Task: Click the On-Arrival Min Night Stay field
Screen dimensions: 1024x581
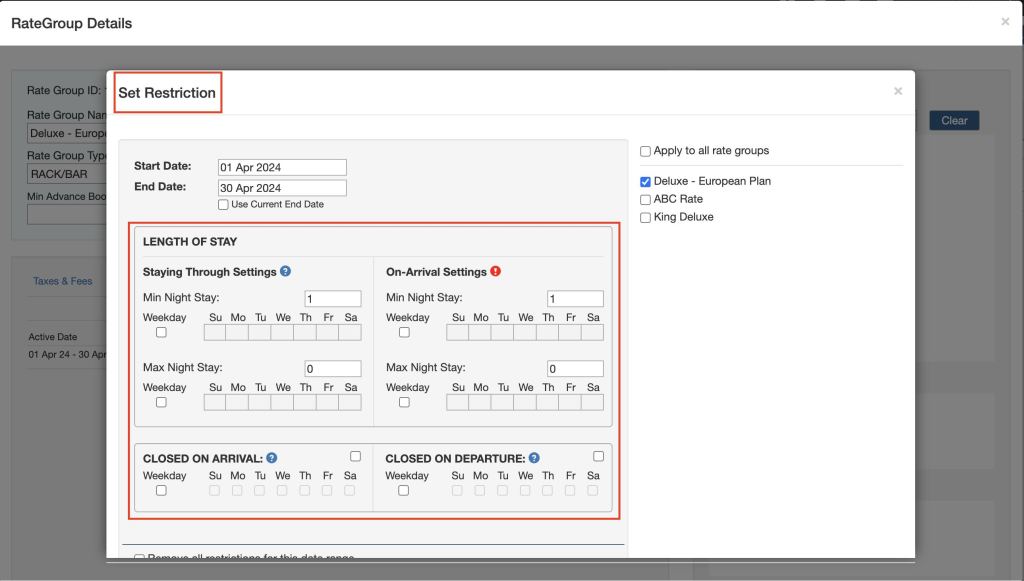Action: coord(575,298)
